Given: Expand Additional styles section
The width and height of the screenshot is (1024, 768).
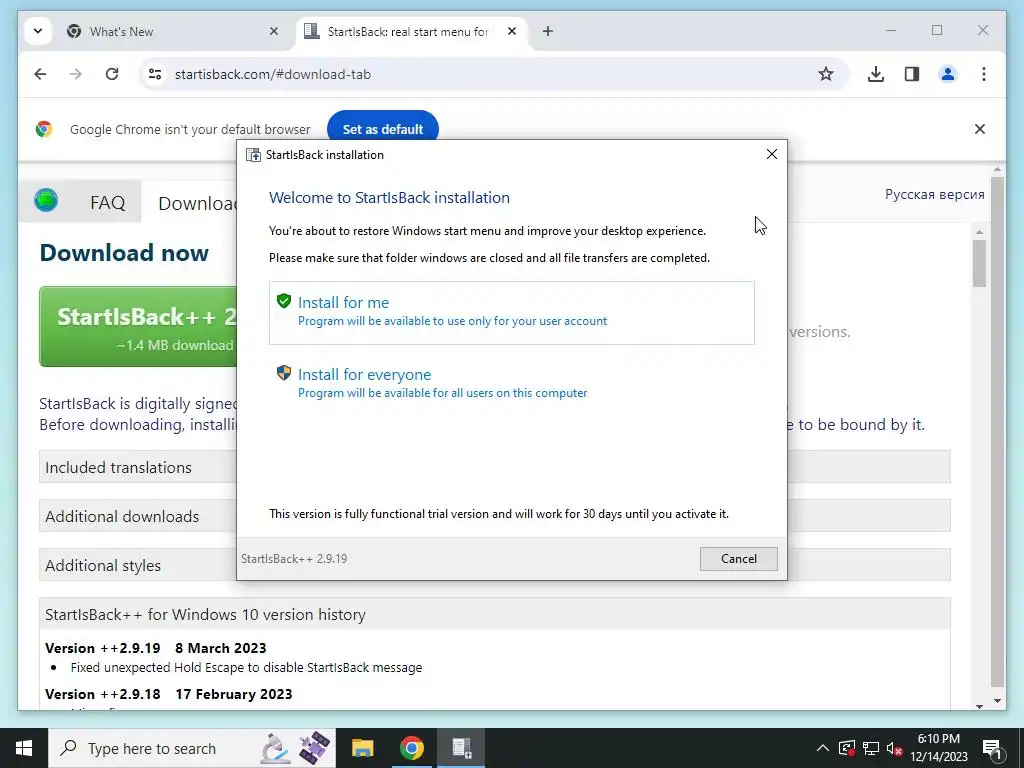Looking at the screenshot, I should [x=138, y=565].
